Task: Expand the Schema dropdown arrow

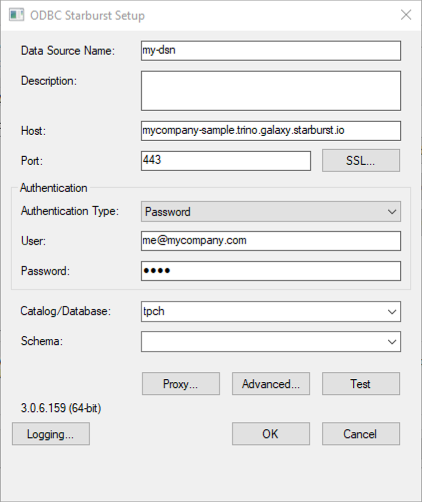Action: 392,342
